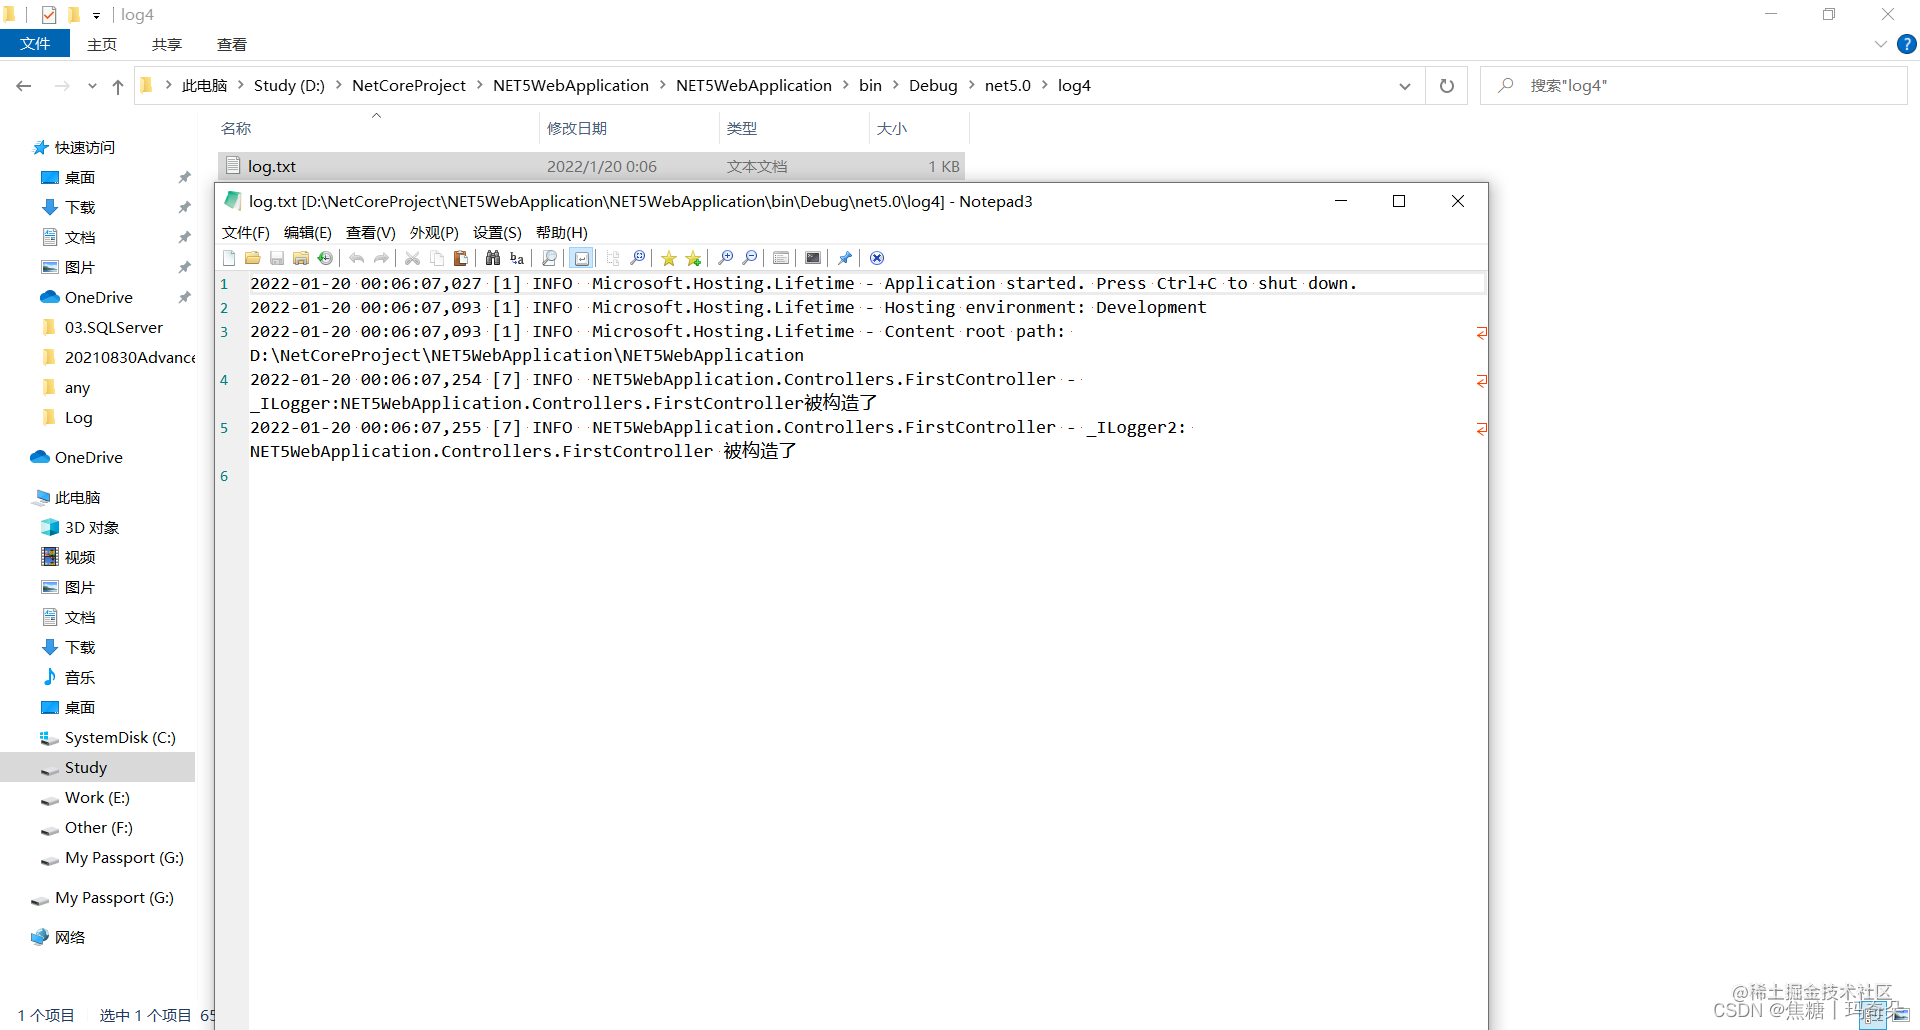Click the search box labeled 搜索"log4"
Viewport: 1920px width, 1030px height.
pyautogui.click(x=1695, y=86)
